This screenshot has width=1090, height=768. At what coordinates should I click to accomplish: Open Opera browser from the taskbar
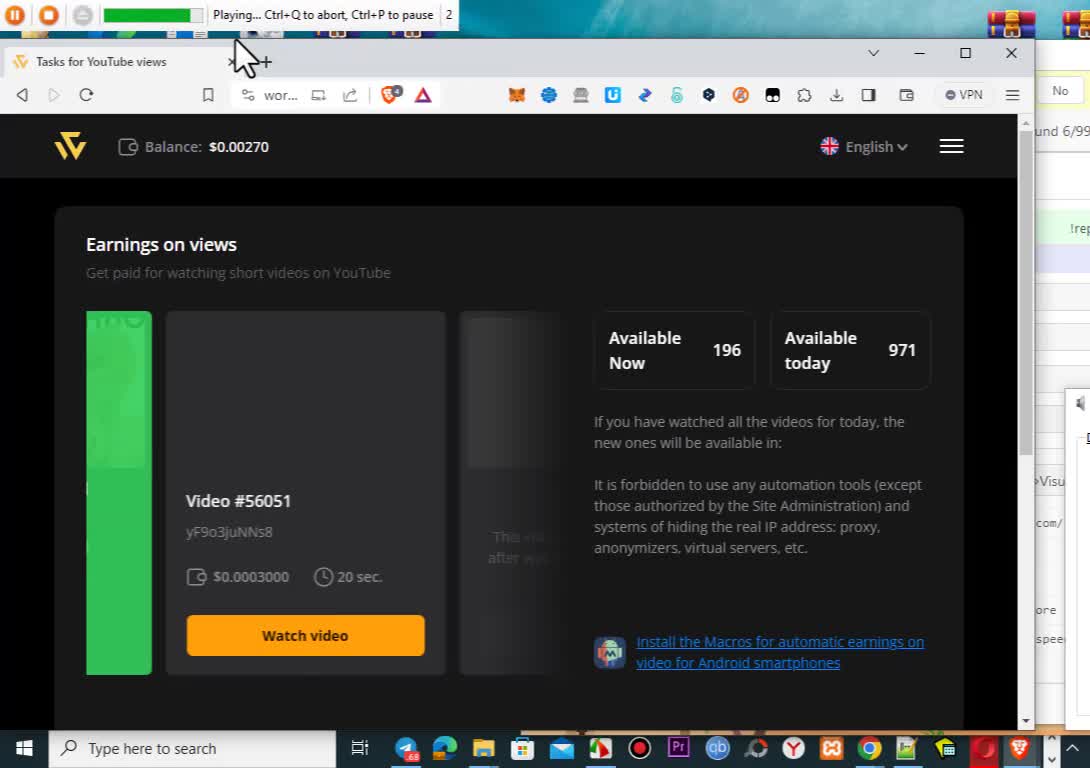coord(984,749)
